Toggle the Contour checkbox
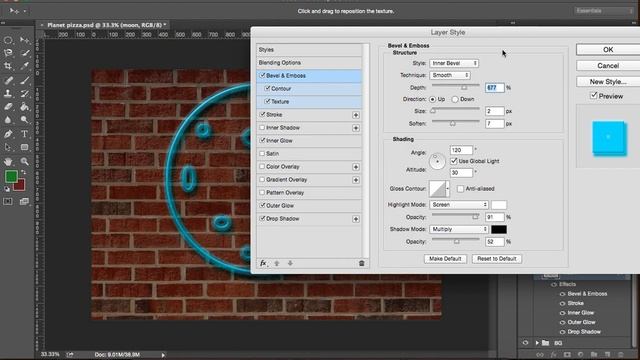Screen dimensions: 640x360 point(268,89)
